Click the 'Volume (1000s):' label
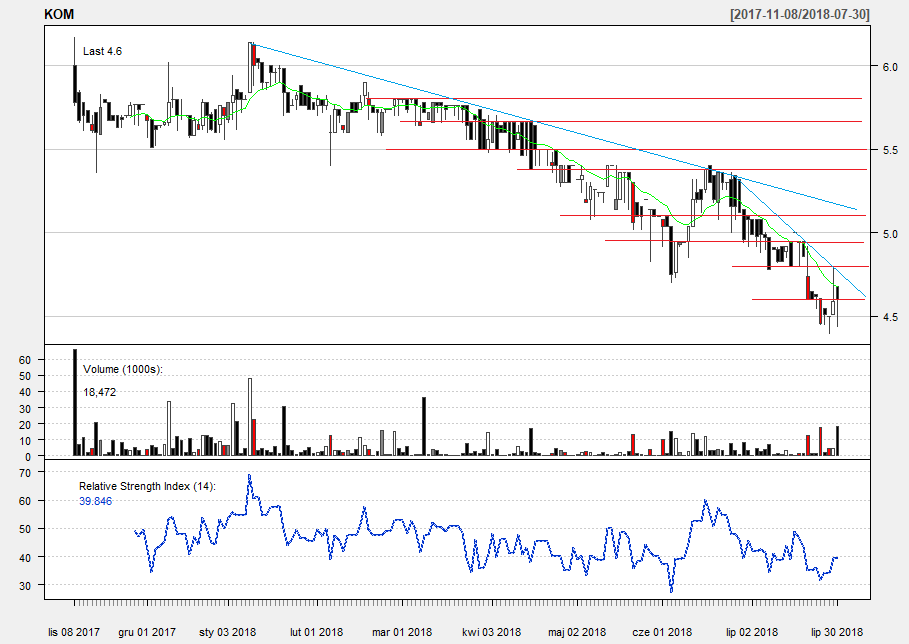Viewport: 909px width, 644px height. [123, 369]
